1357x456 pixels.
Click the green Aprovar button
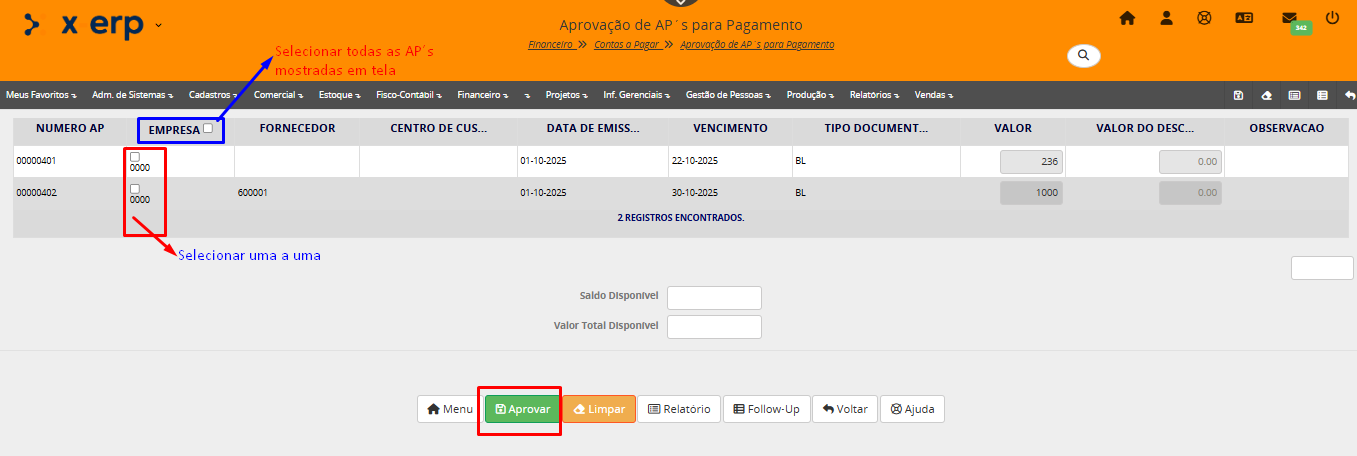[x=522, y=409]
